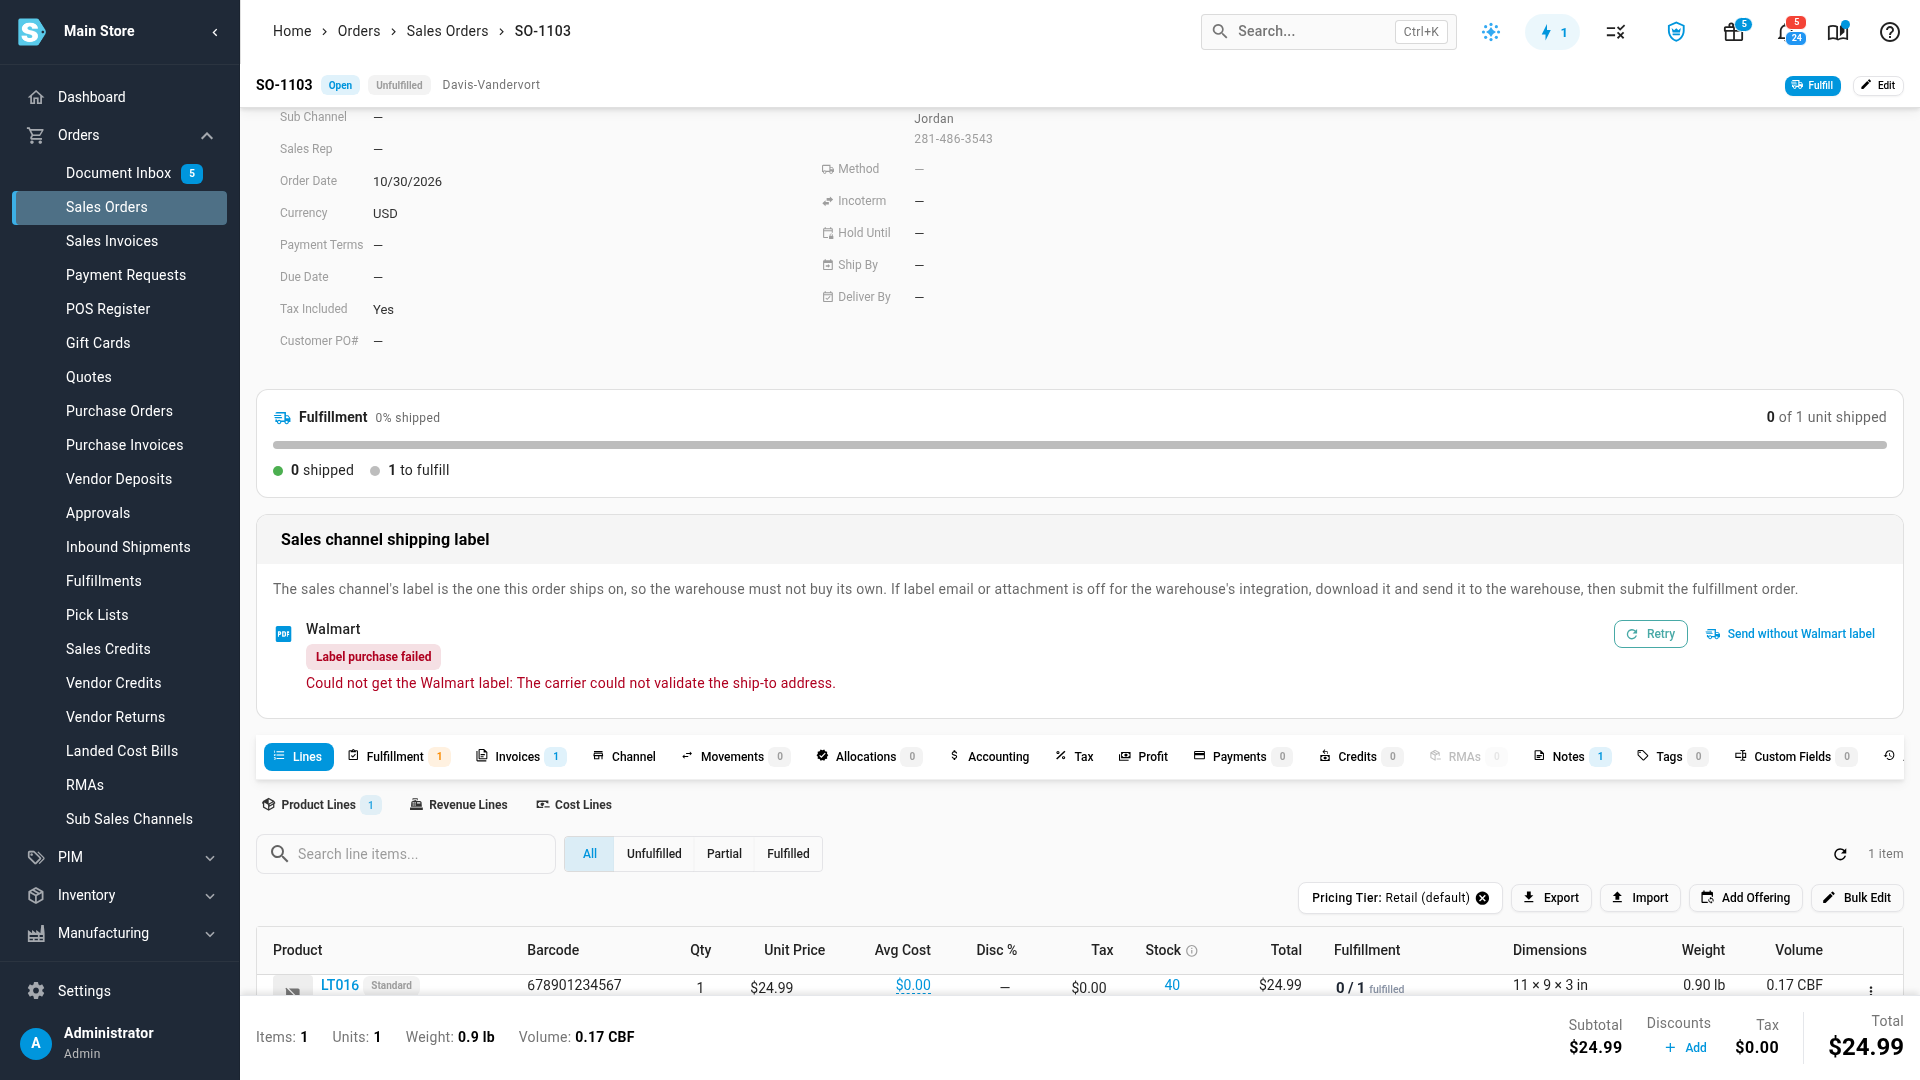The width and height of the screenshot is (1920, 1080).
Task: Open the history tab icon
Action: point(1889,756)
